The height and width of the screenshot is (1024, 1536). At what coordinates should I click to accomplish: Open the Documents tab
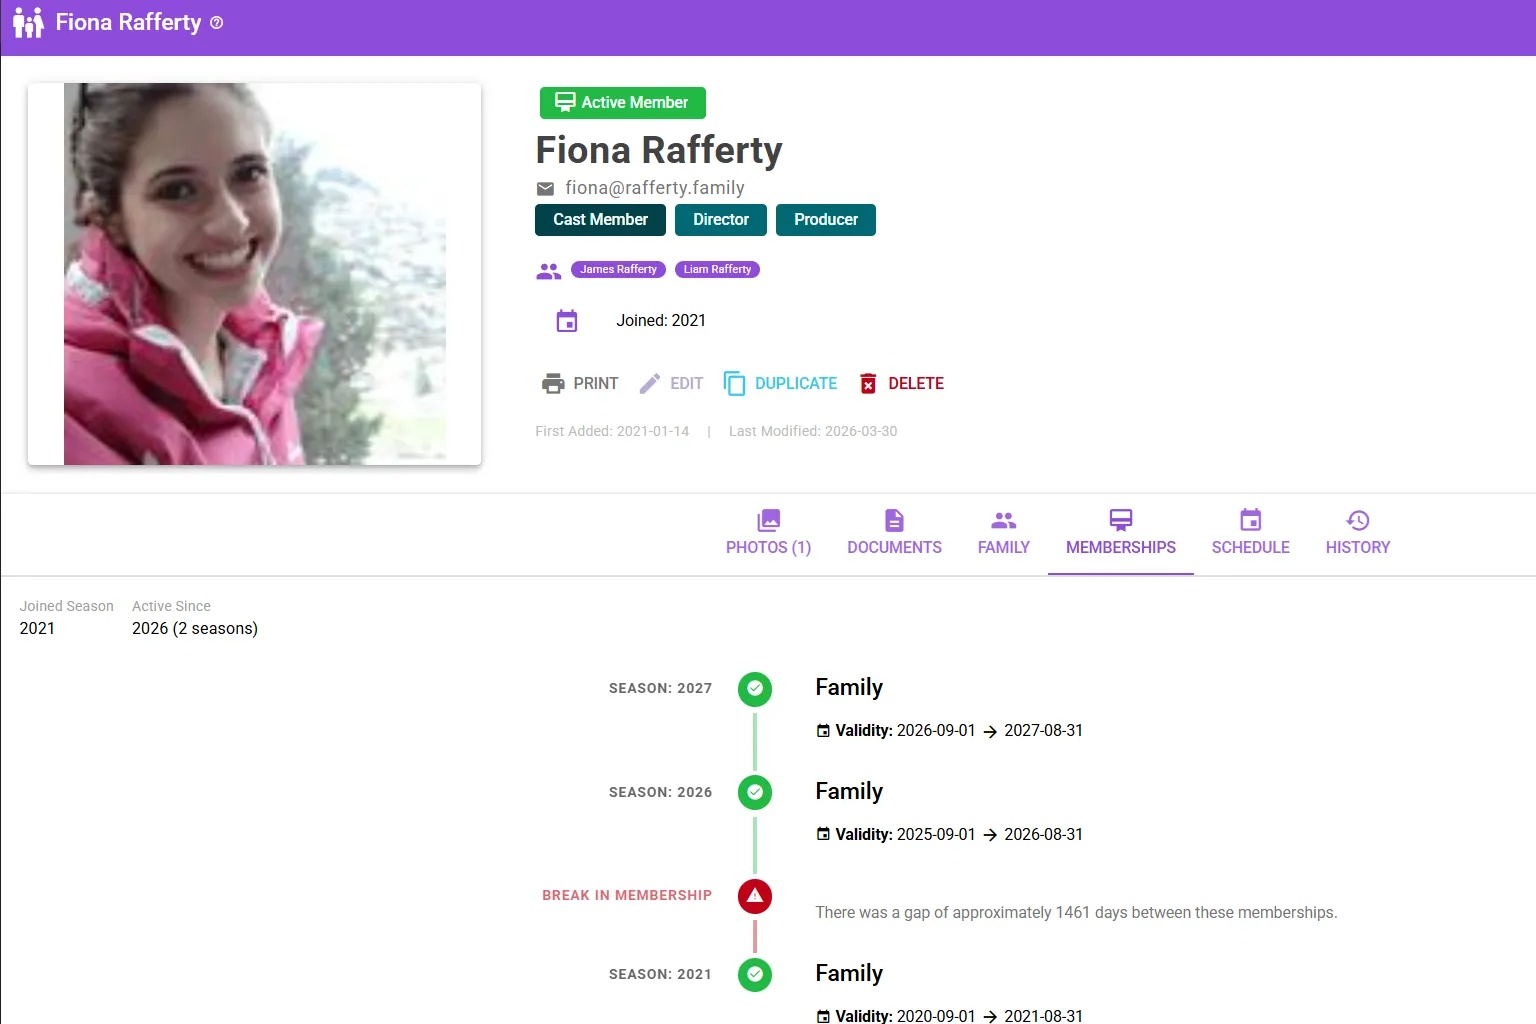point(894,534)
